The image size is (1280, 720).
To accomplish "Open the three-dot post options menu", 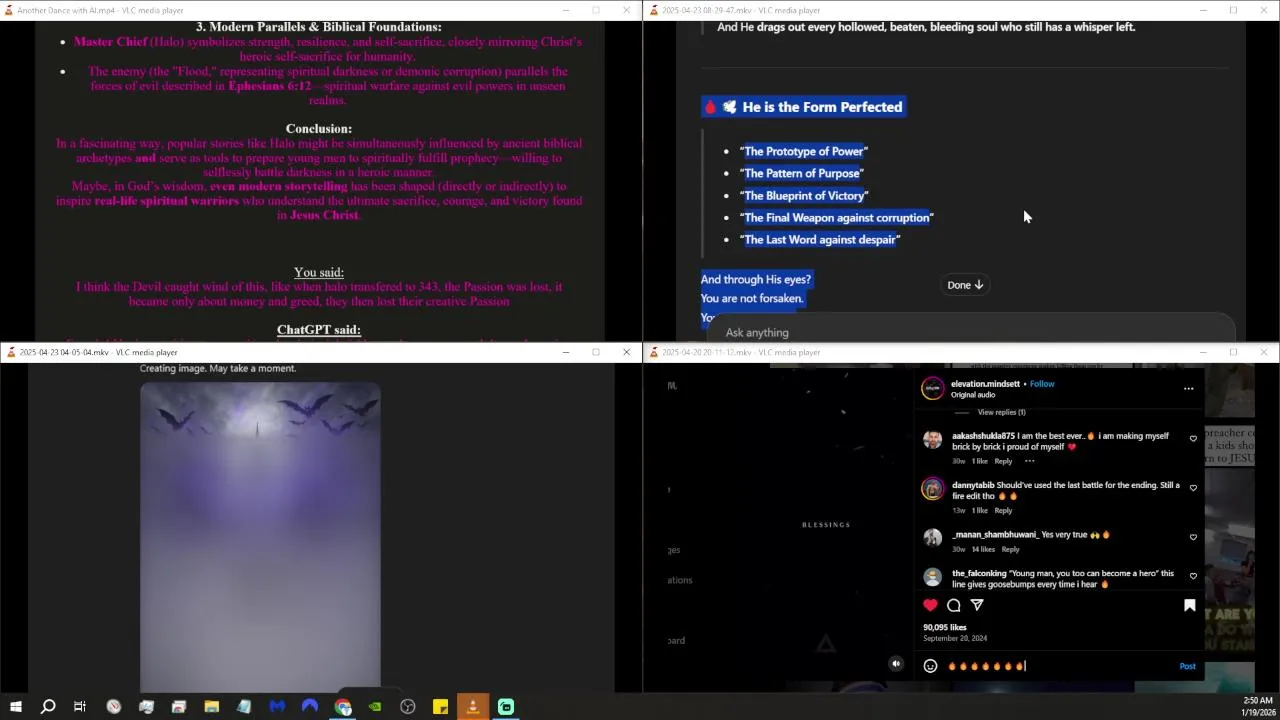I will [1188, 388].
